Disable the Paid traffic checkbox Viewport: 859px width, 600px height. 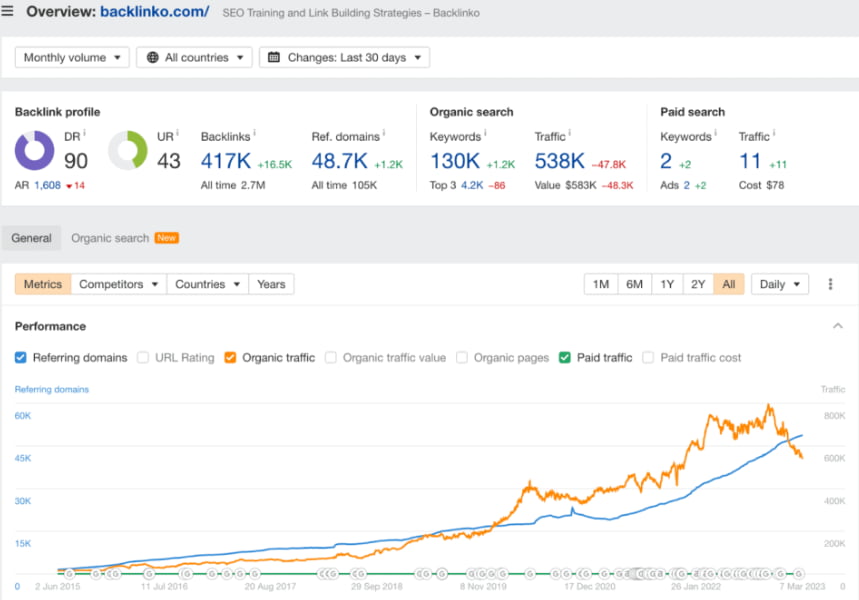click(565, 357)
